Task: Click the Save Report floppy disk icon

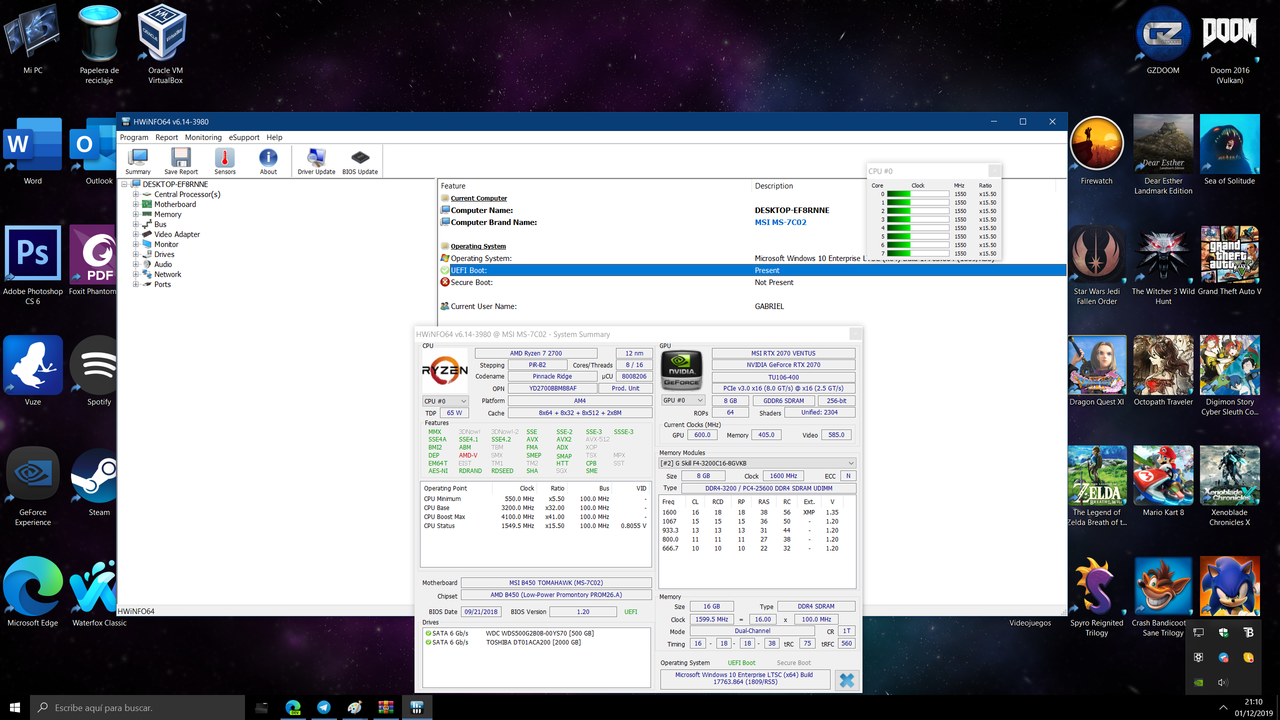Action: [x=181, y=162]
